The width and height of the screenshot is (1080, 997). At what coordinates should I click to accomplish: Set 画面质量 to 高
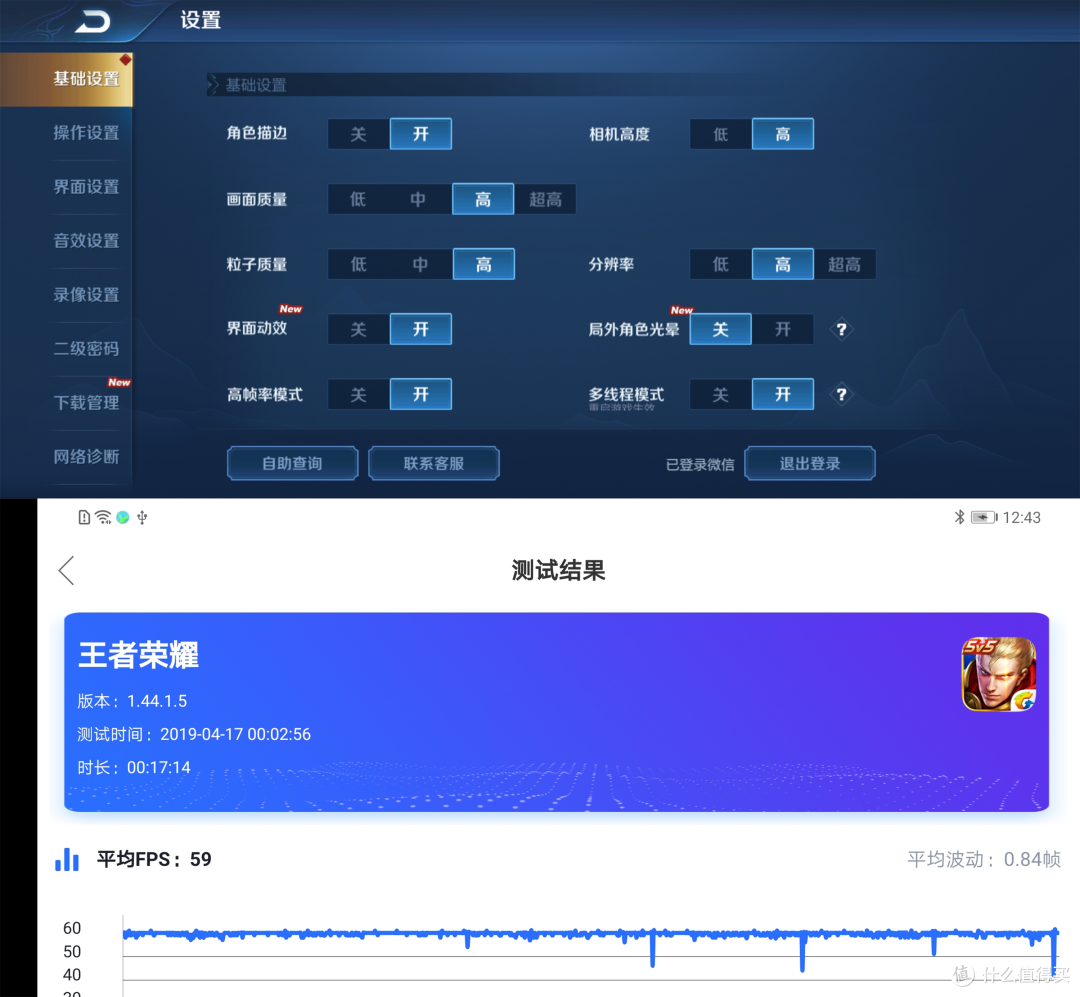tap(483, 199)
